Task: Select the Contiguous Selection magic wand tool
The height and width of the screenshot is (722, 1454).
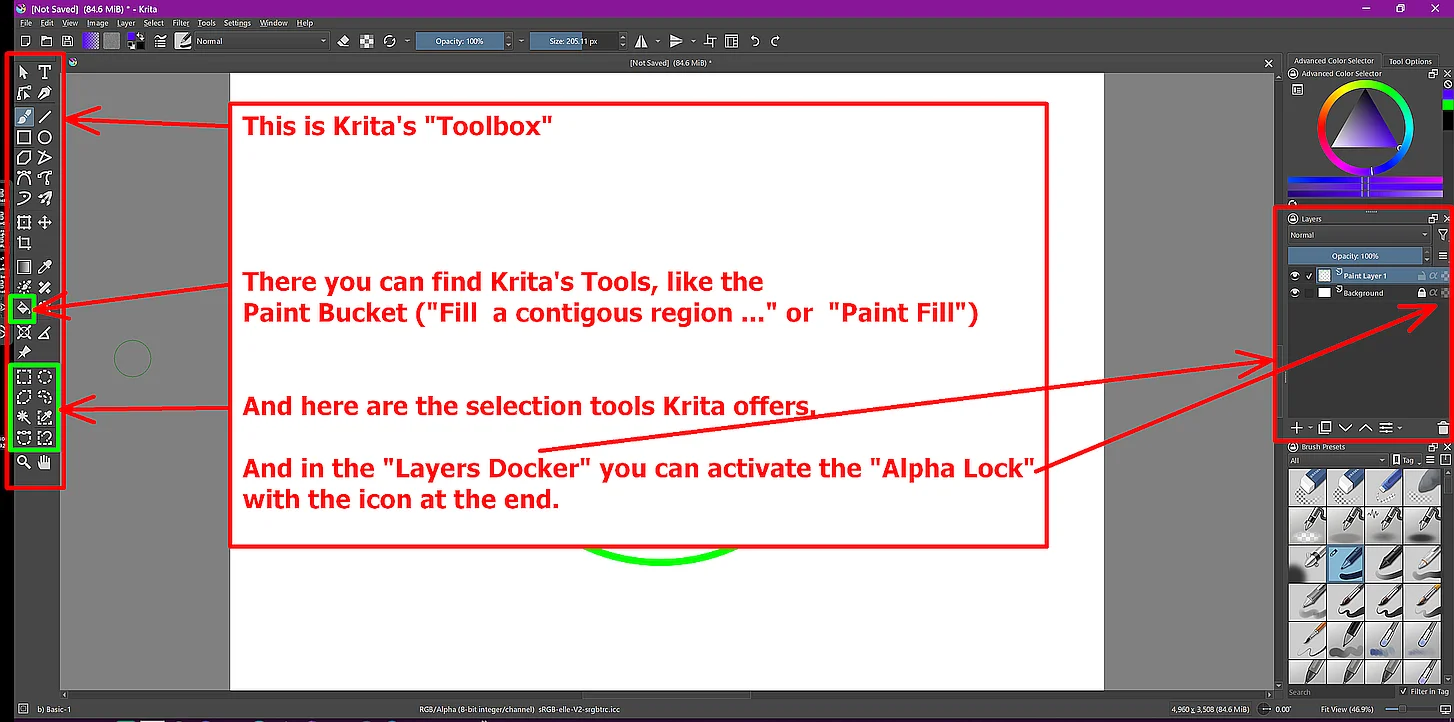Action: [x=24, y=417]
